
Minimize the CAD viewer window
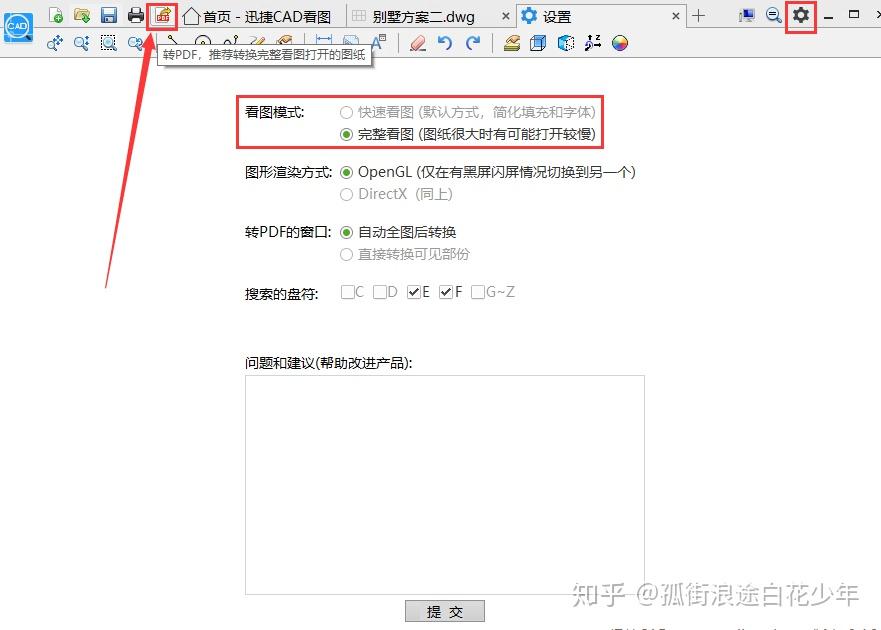pos(828,16)
